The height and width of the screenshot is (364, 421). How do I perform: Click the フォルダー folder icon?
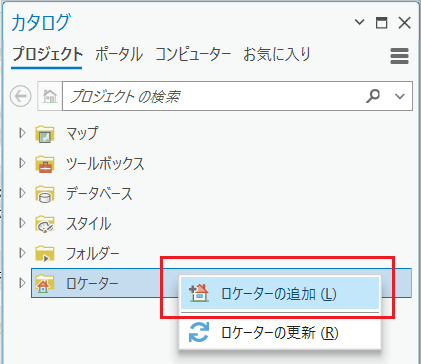(45, 254)
